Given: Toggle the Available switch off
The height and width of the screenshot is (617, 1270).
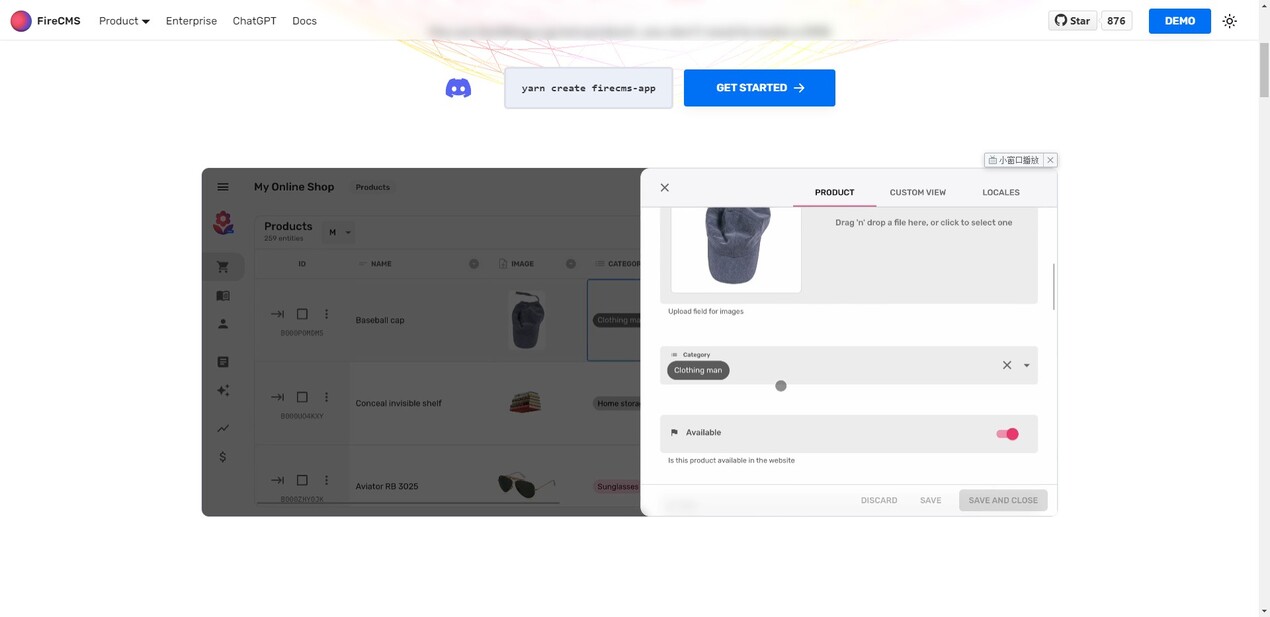Looking at the screenshot, I should pyautogui.click(x=1007, y=434).
